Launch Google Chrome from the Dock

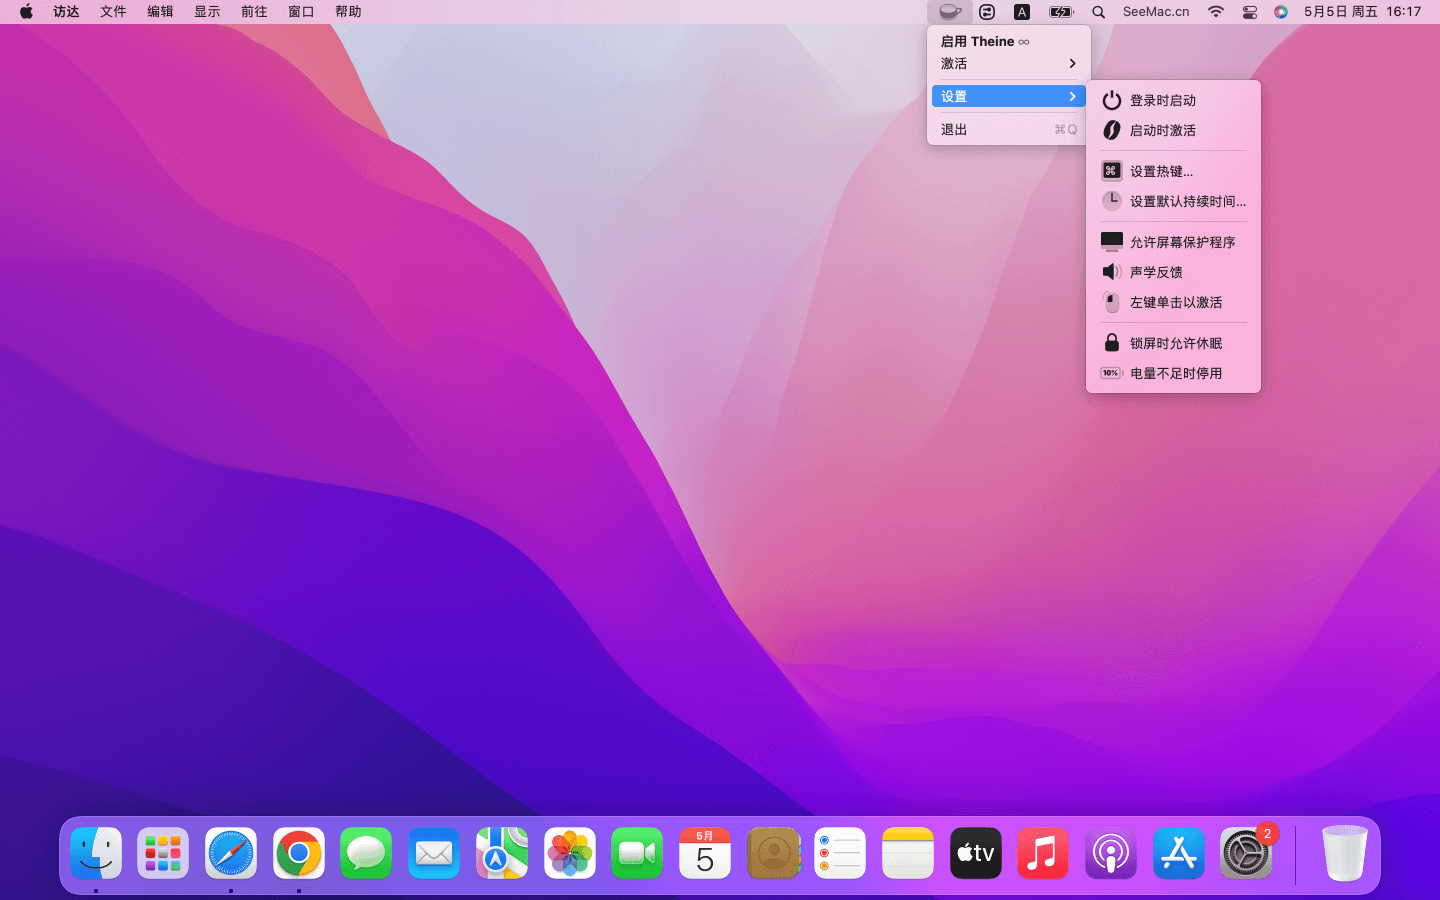tap(299, 854)
